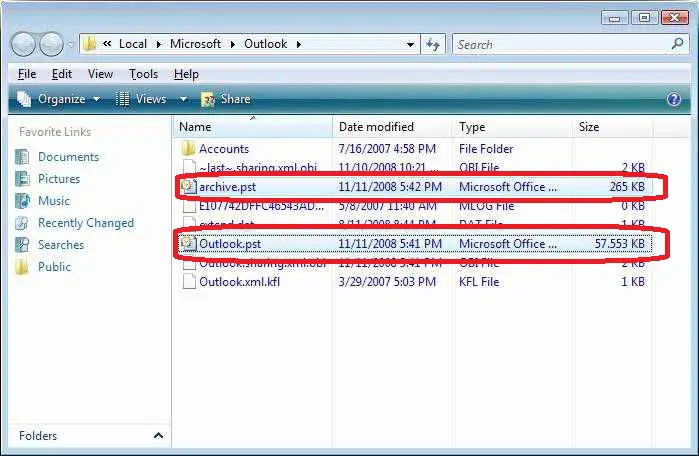The height and width of the screenshot is (456, 699).
Task: Sort files by the Type column header
Action: (x=513, y=127)
